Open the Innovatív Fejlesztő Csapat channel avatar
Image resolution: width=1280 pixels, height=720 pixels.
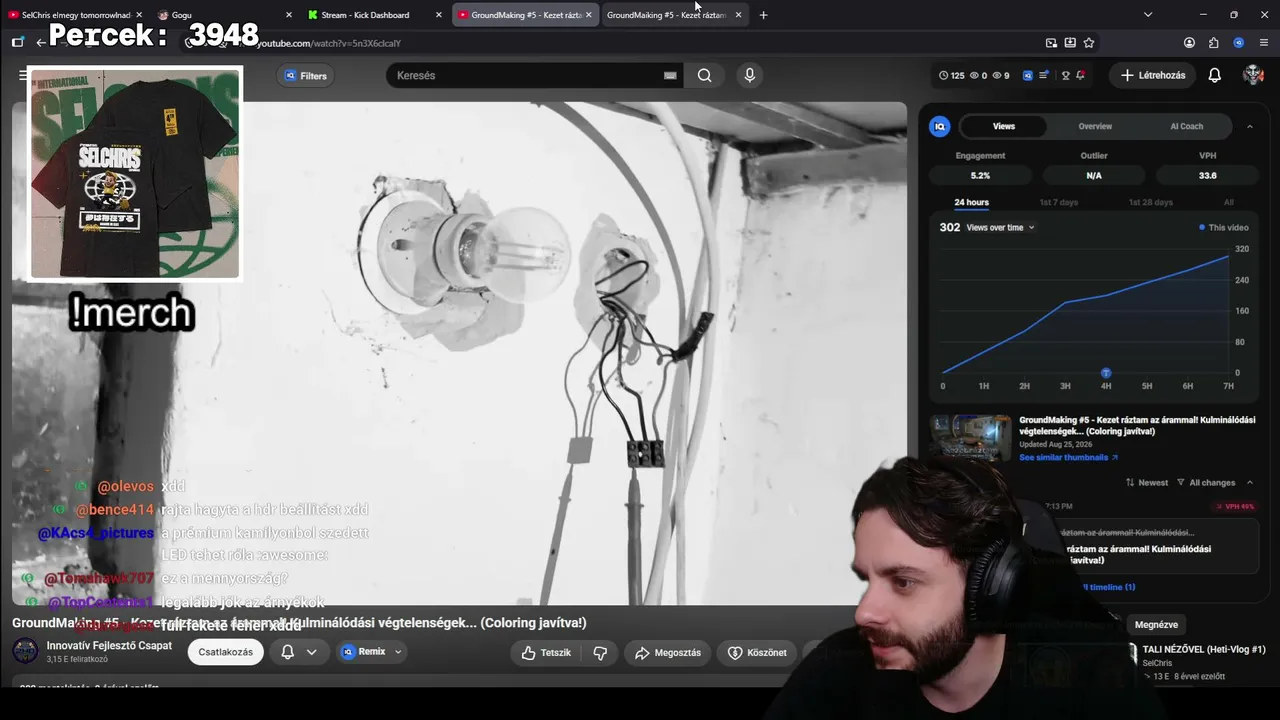[x=25, y=651]
